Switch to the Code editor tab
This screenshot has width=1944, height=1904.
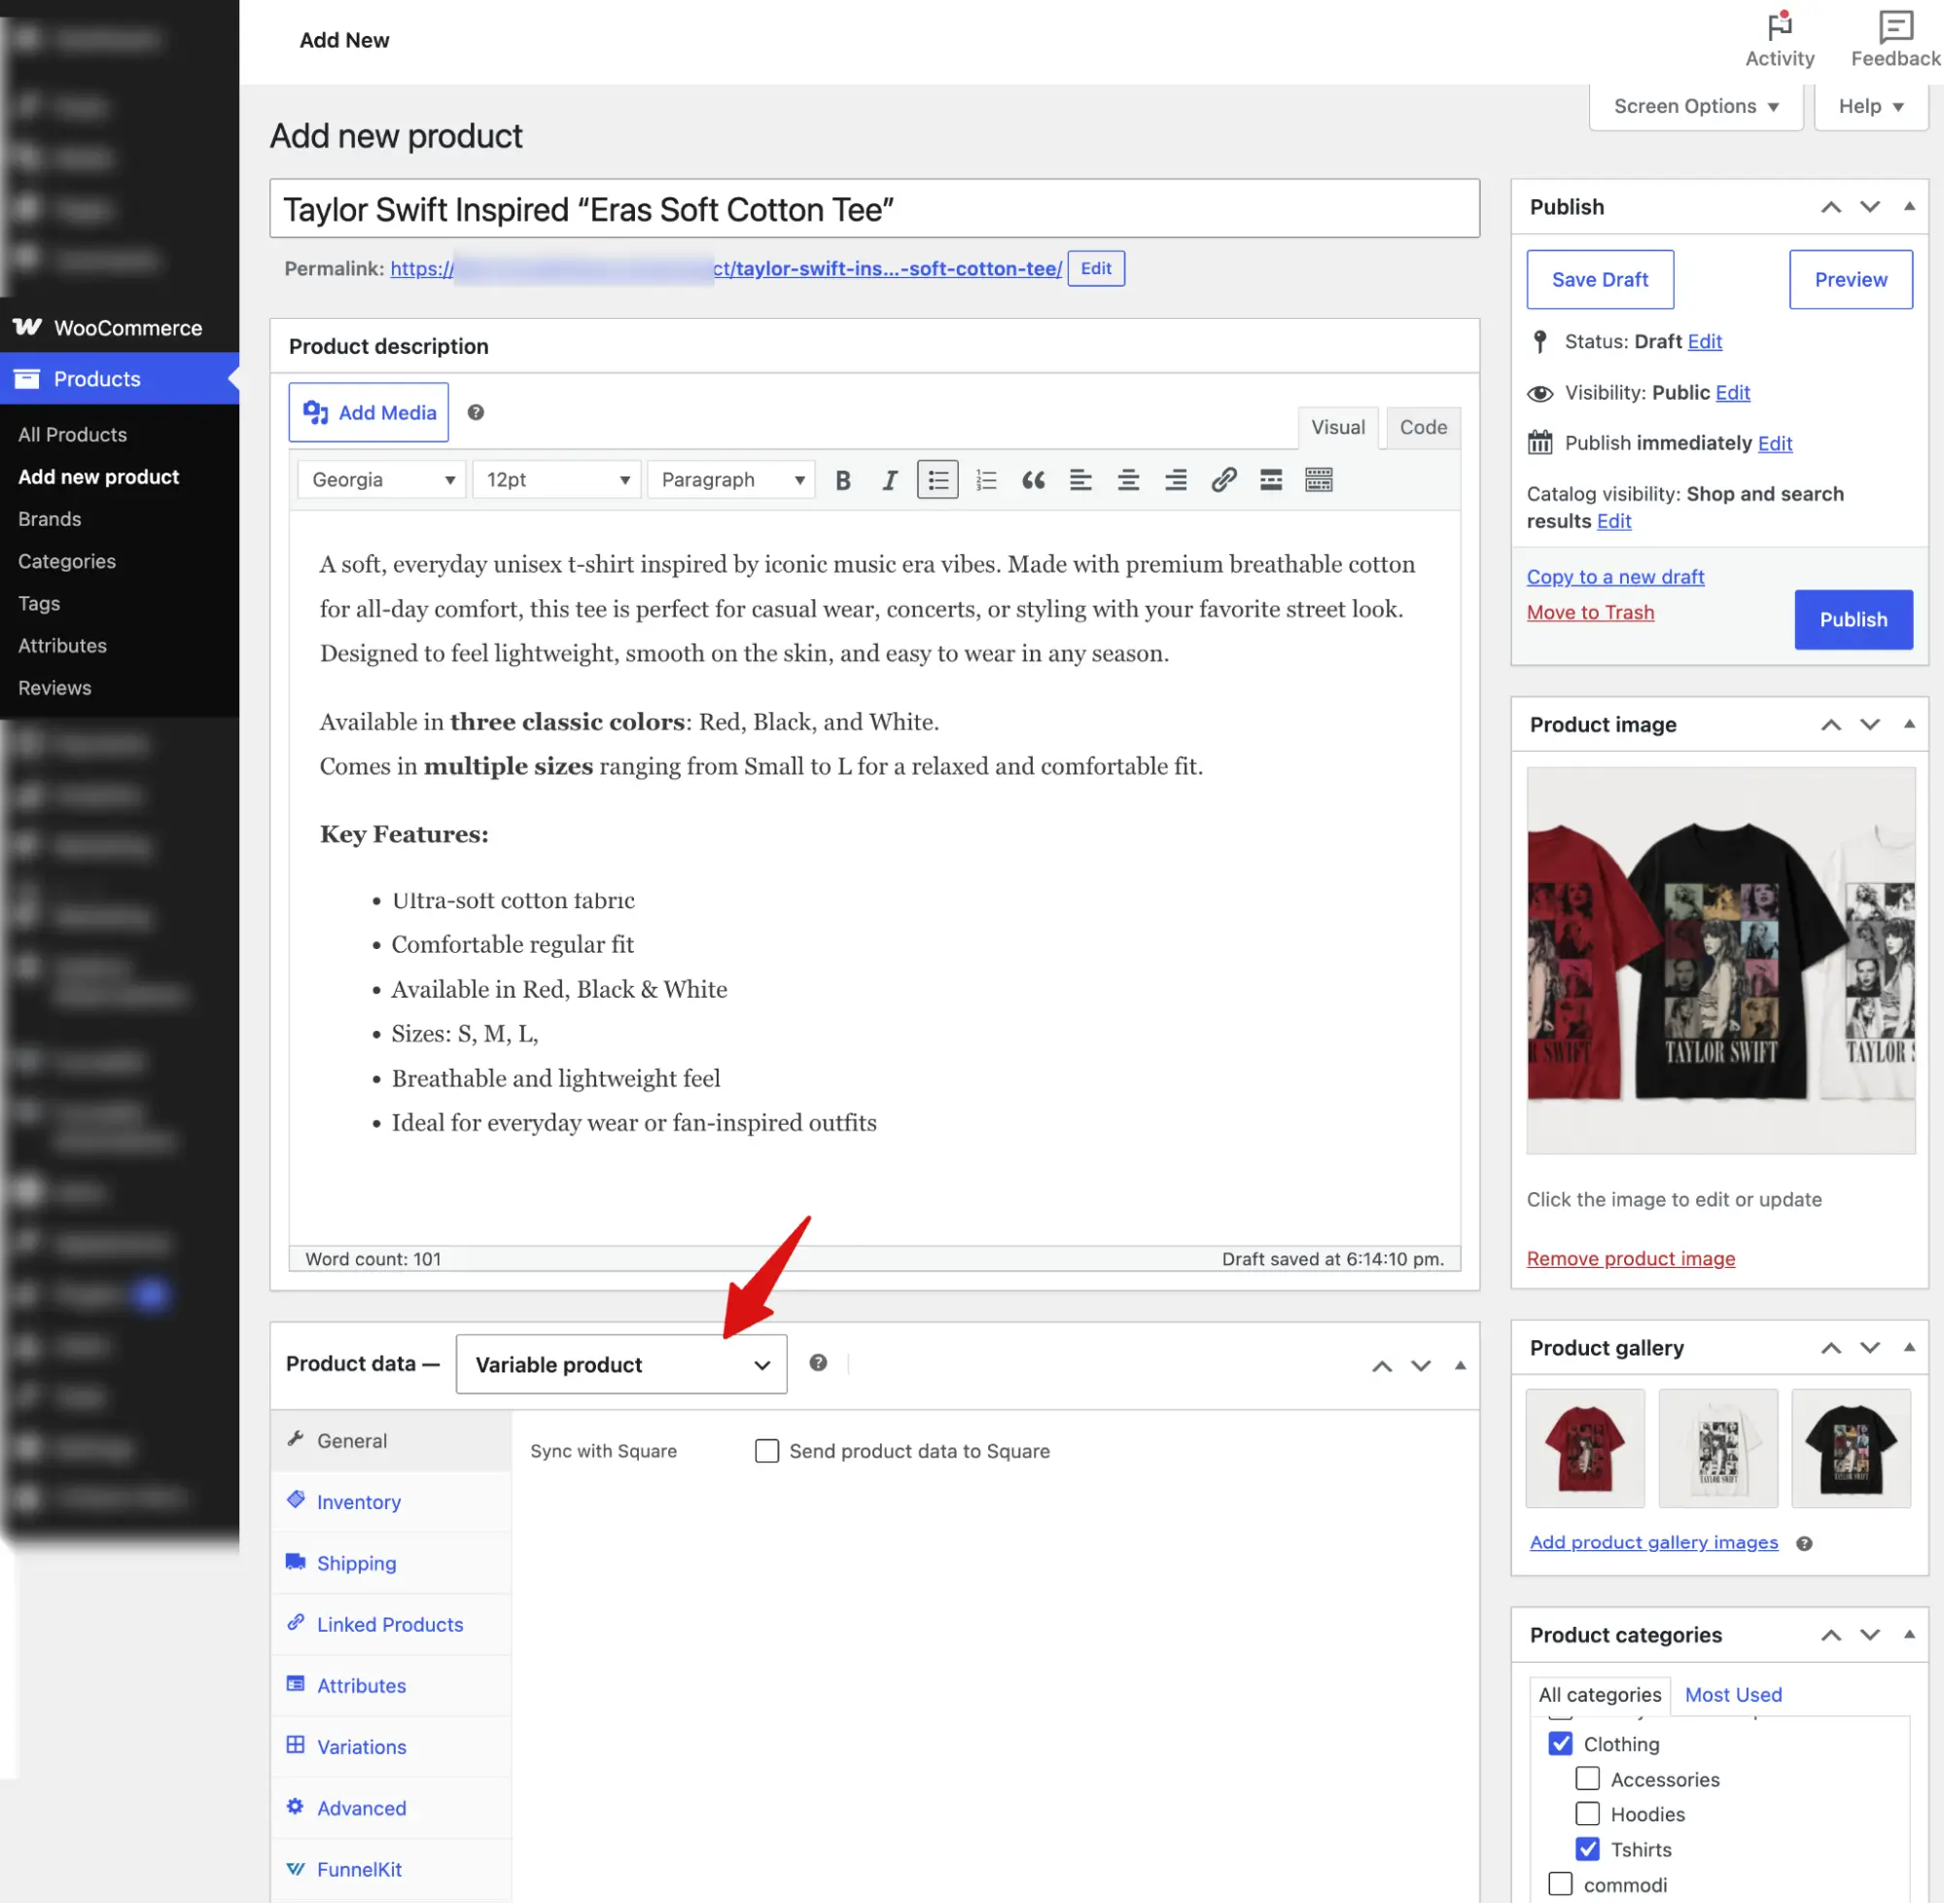pos(1423,428)
